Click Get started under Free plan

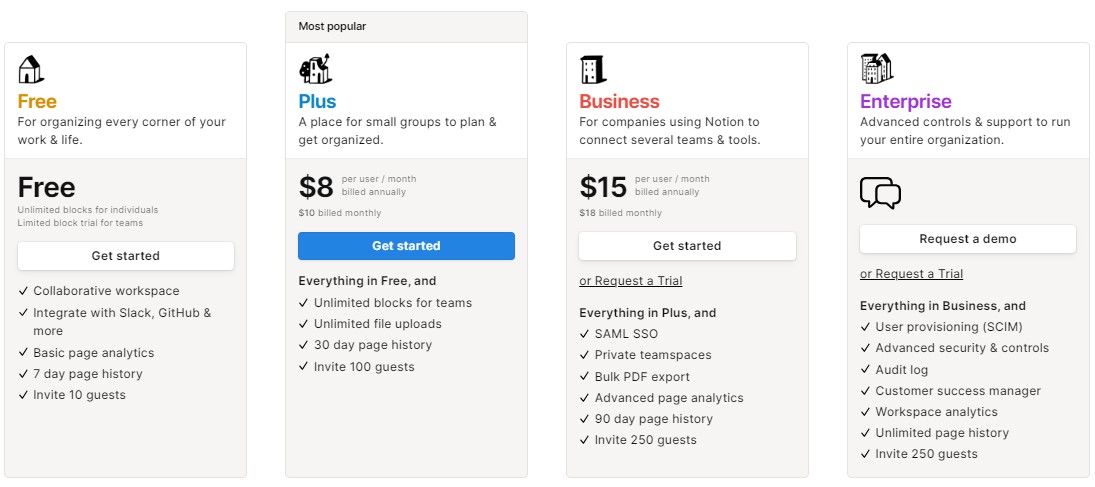tap(126, 256)
